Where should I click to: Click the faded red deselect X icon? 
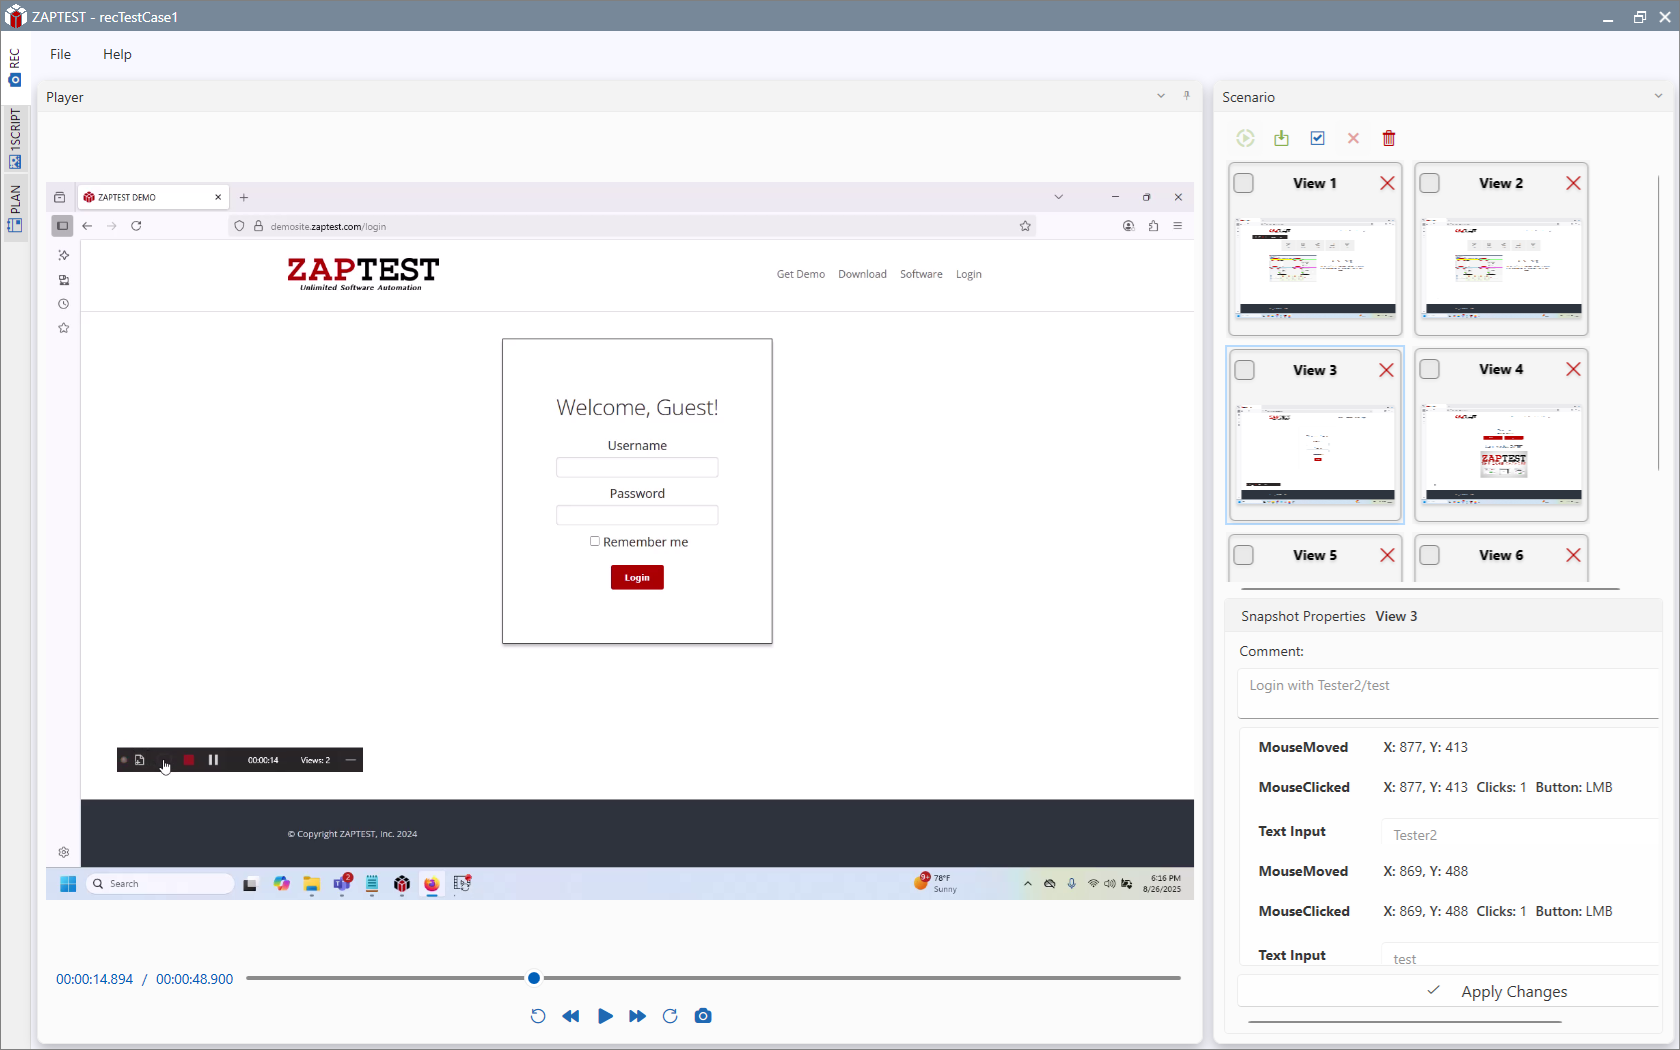1353,138
